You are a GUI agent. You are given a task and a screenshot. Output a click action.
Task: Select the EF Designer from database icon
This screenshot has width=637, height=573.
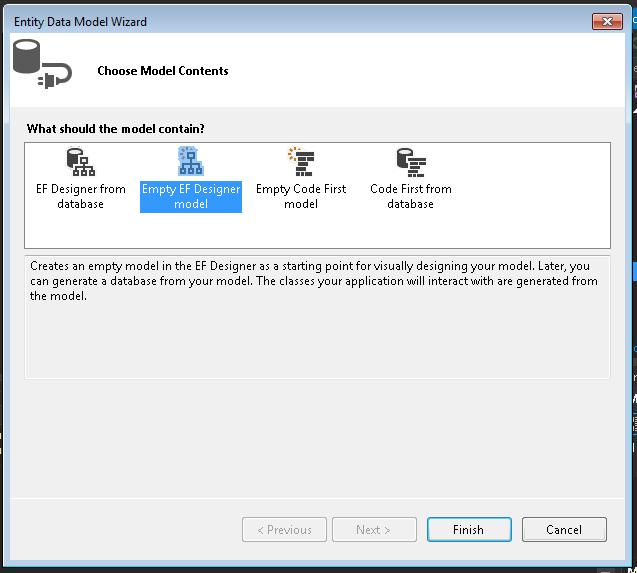pos(80,162)
